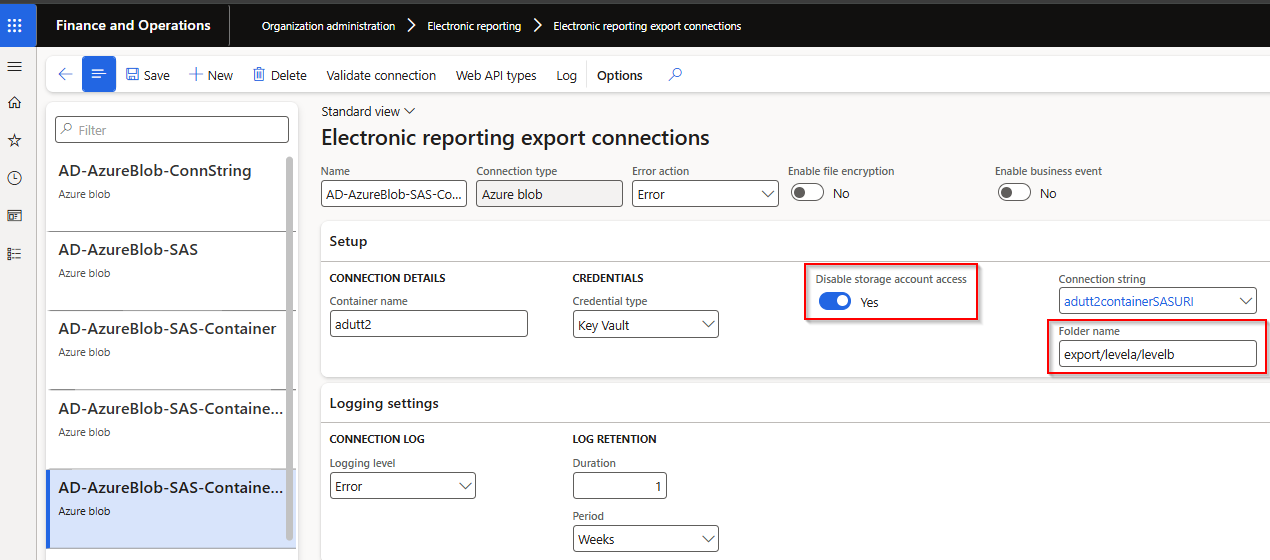Click Validate connection button
Viewport: 1270px width, 560px height.
pos(381,76)
